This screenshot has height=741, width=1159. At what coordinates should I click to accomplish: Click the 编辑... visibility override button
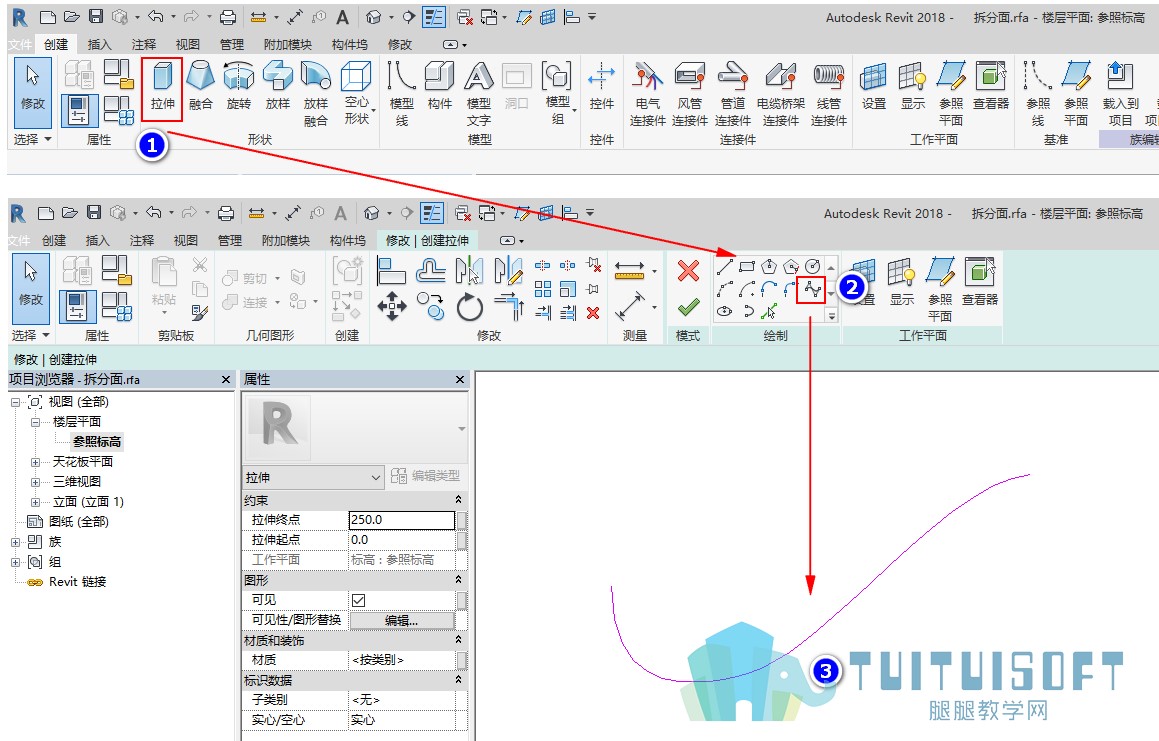click(401, 620)
